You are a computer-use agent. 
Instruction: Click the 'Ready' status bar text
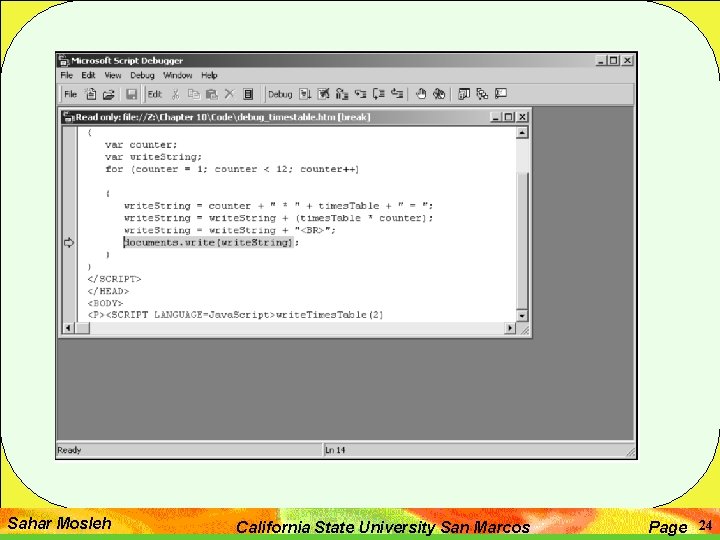click(x=69, y=450)
